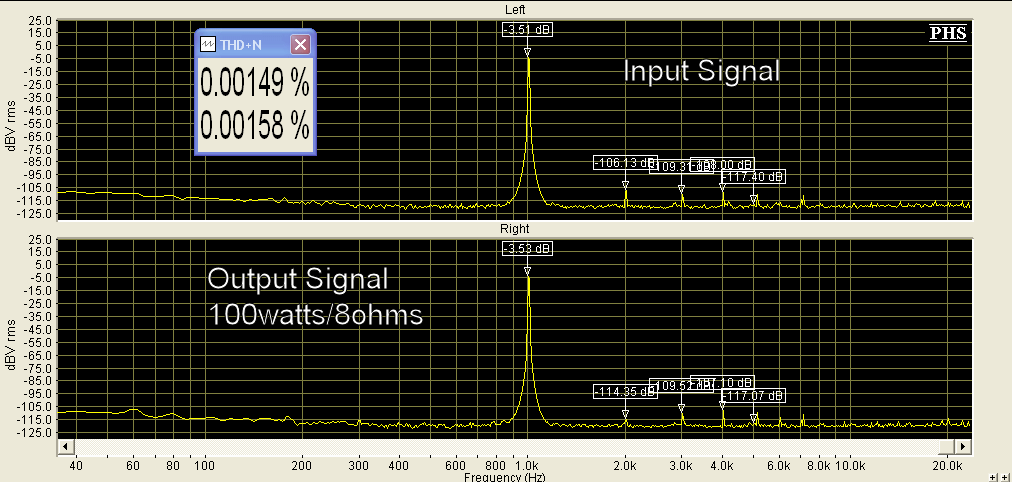Click the PHS badge in the Left plot
The image size is (1012, 482).
(x=948, y=34)
